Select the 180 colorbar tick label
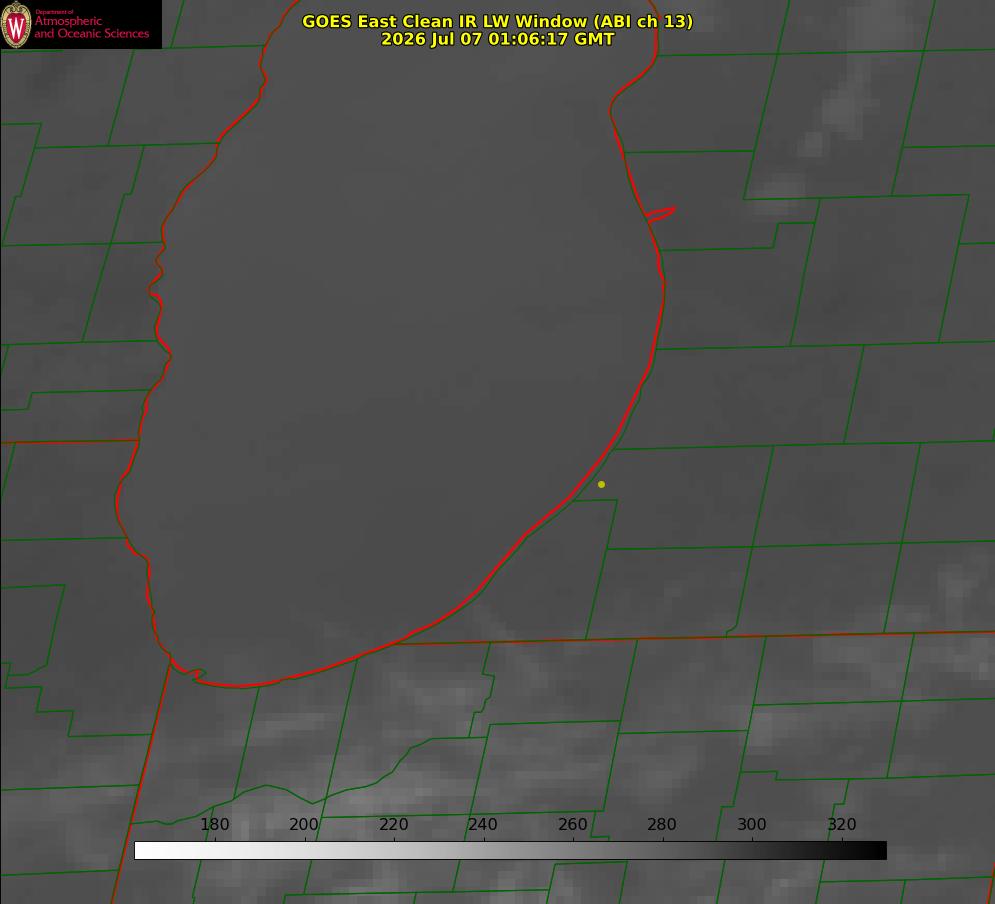 [214, 824]
